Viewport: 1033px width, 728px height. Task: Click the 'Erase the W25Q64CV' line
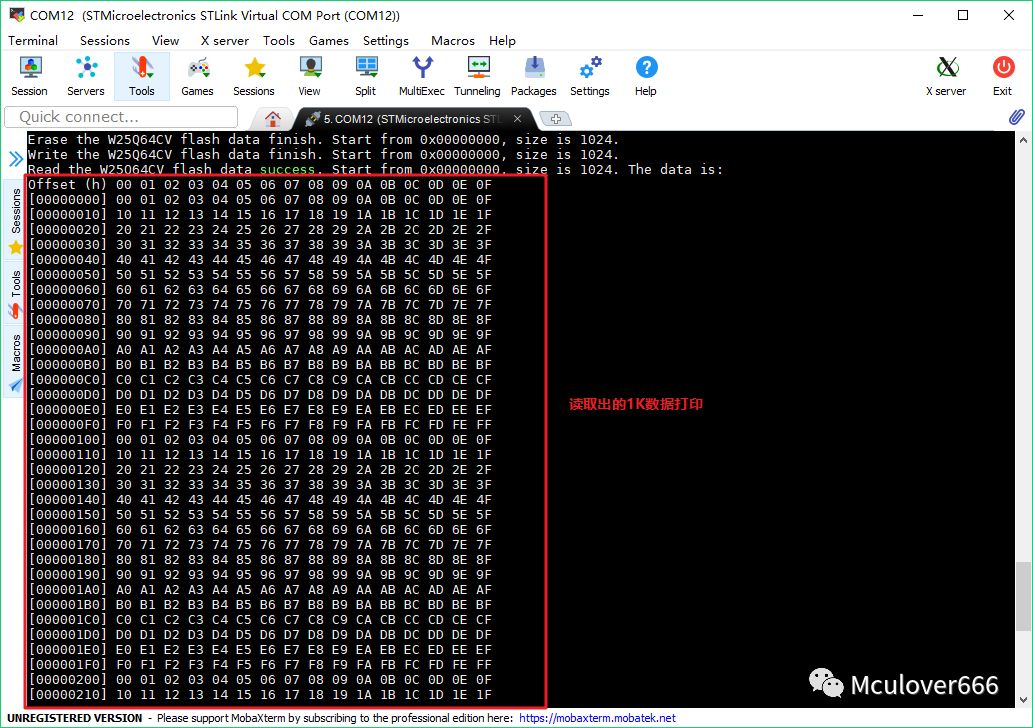[323, 140]
